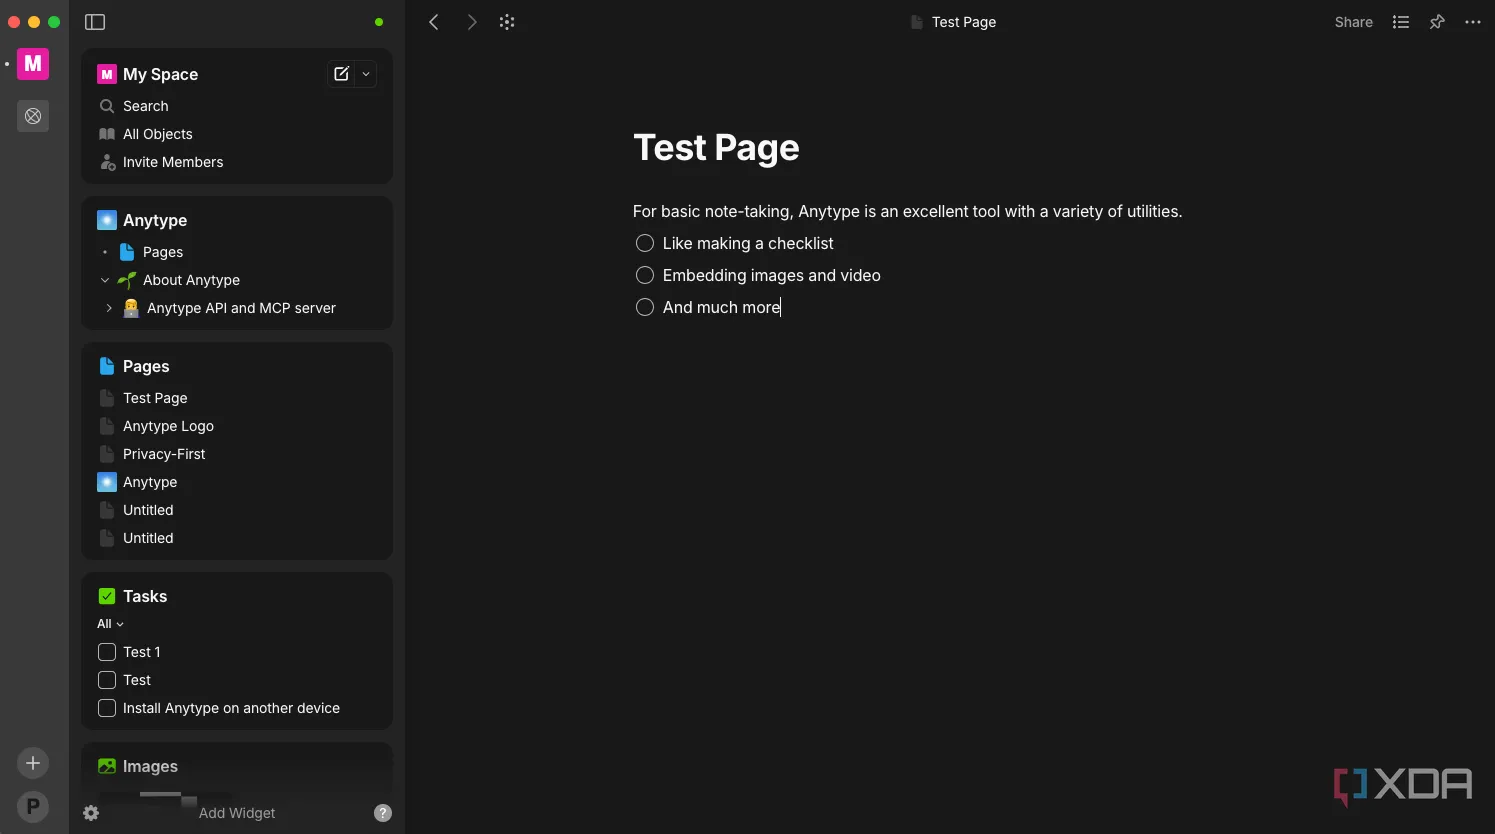The width and height of the screenshot is (1495, 834).
Task: Click the new object pencil icon
Action: click(341, 74)
